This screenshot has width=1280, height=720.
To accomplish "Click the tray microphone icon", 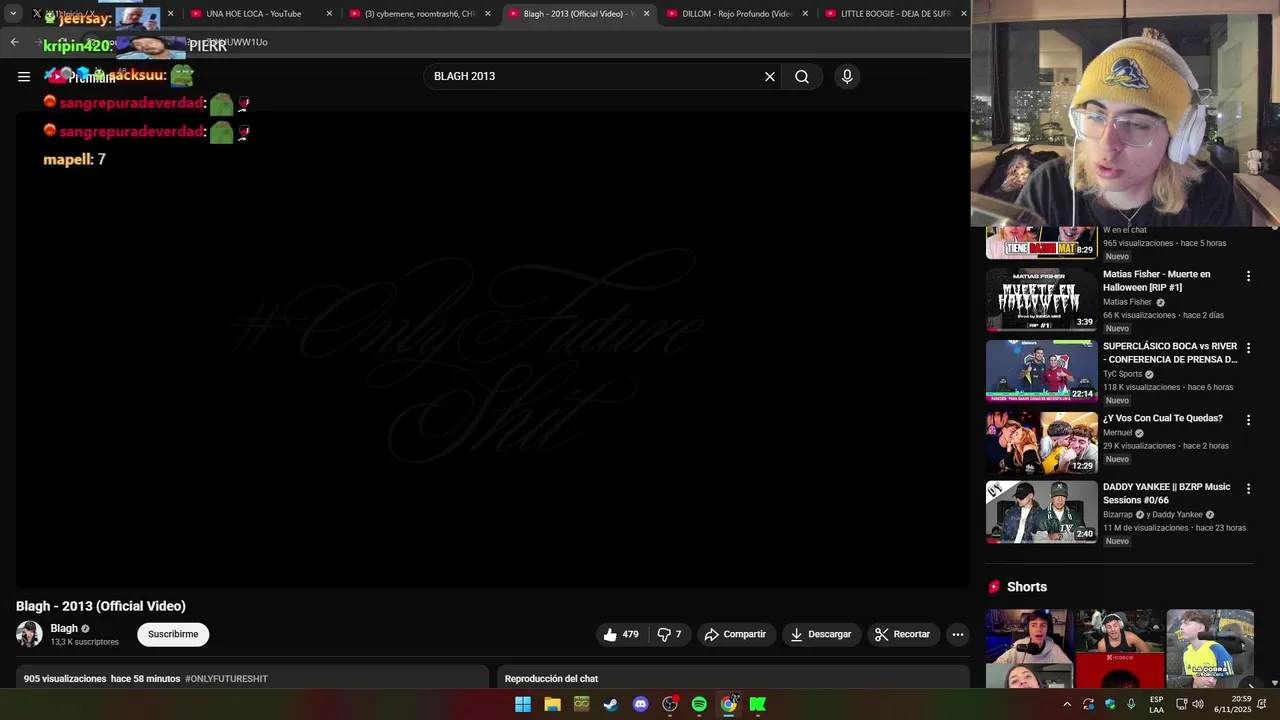I will (x=1131, y=704).
